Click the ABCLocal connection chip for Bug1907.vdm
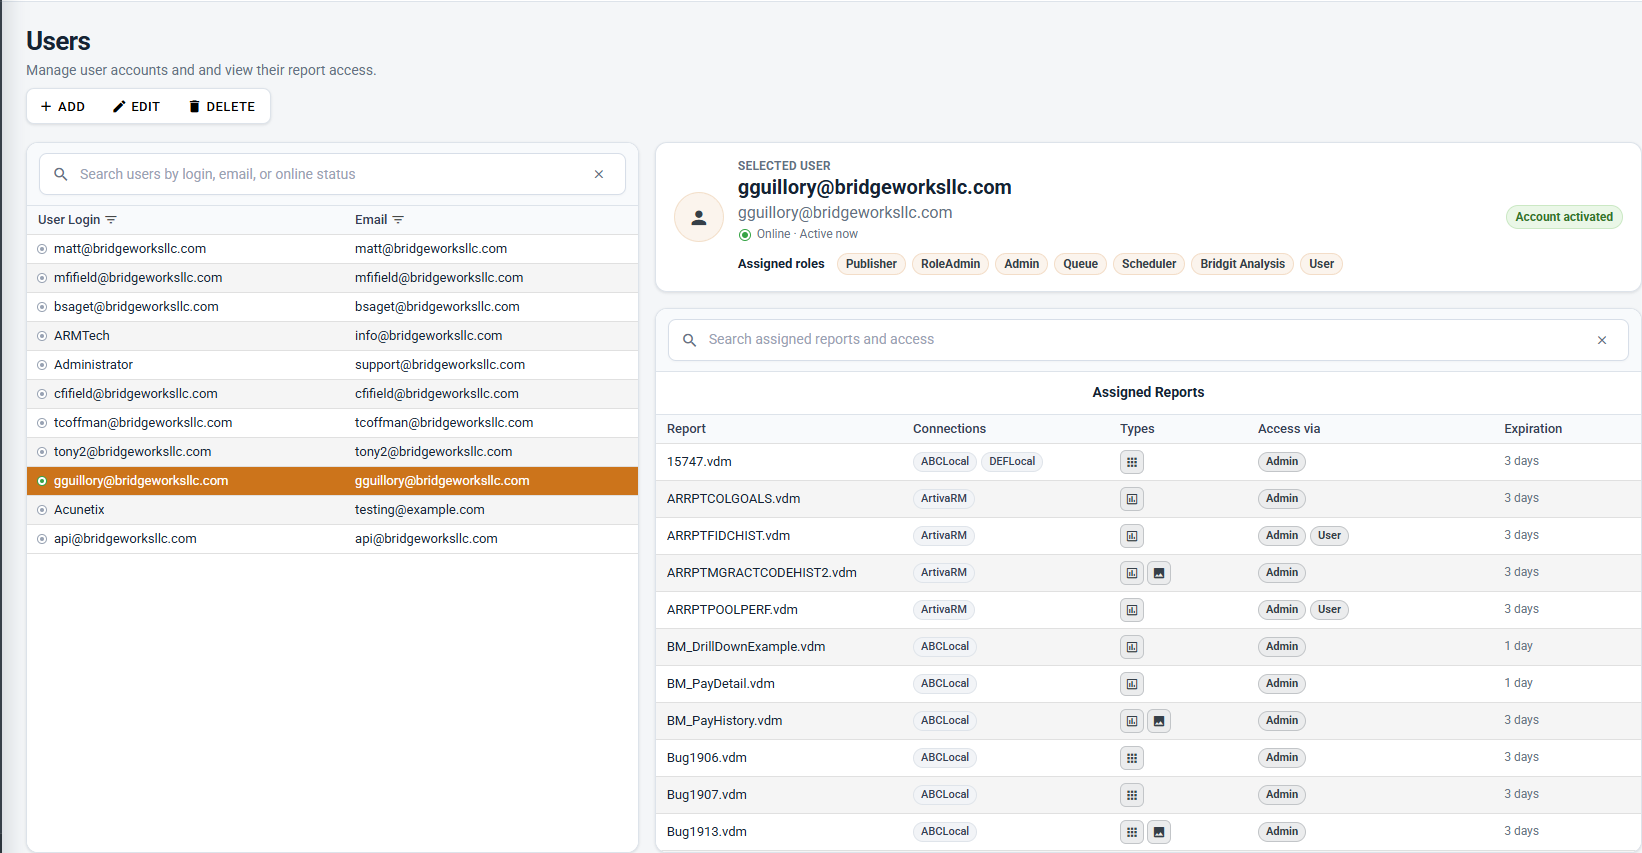The height and width of the screenshot is (853, 1642). (945, 795)
